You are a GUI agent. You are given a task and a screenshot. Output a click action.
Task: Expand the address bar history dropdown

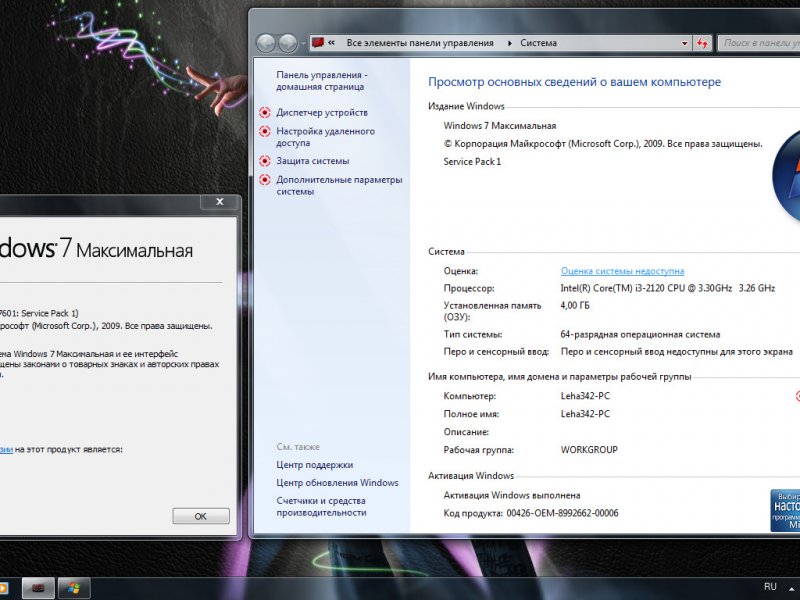point(685,43)
